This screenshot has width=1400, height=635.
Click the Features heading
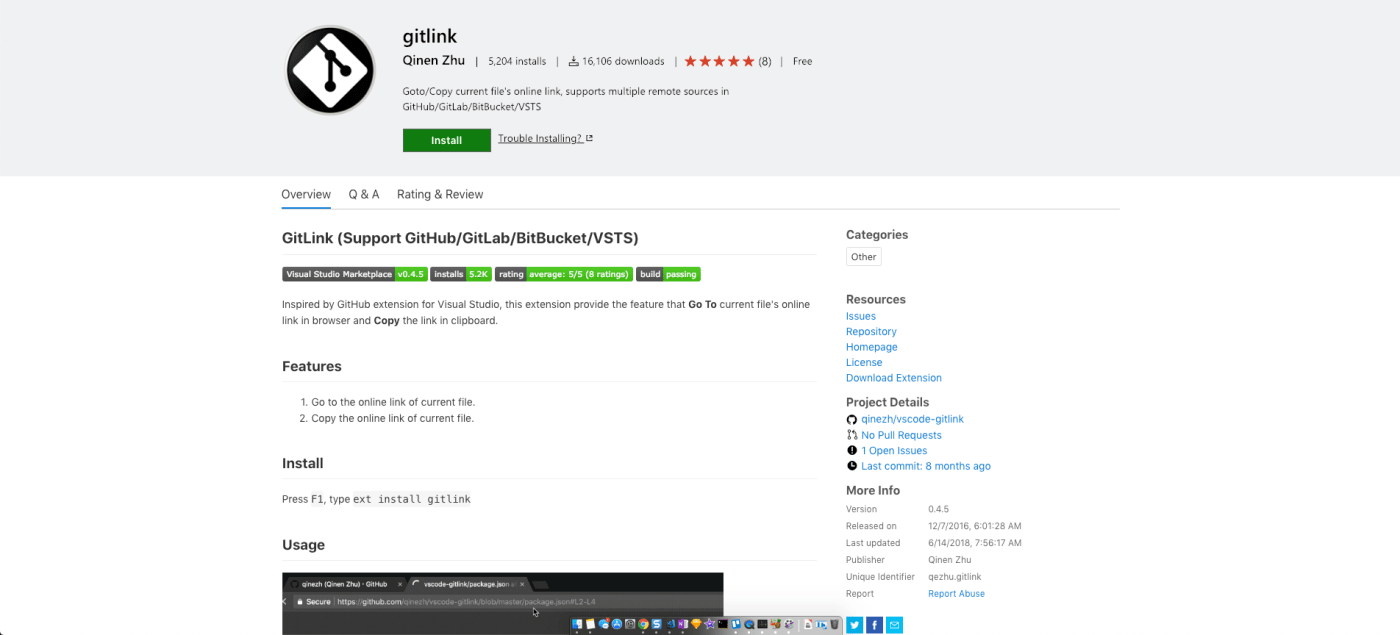pos(312,366)
